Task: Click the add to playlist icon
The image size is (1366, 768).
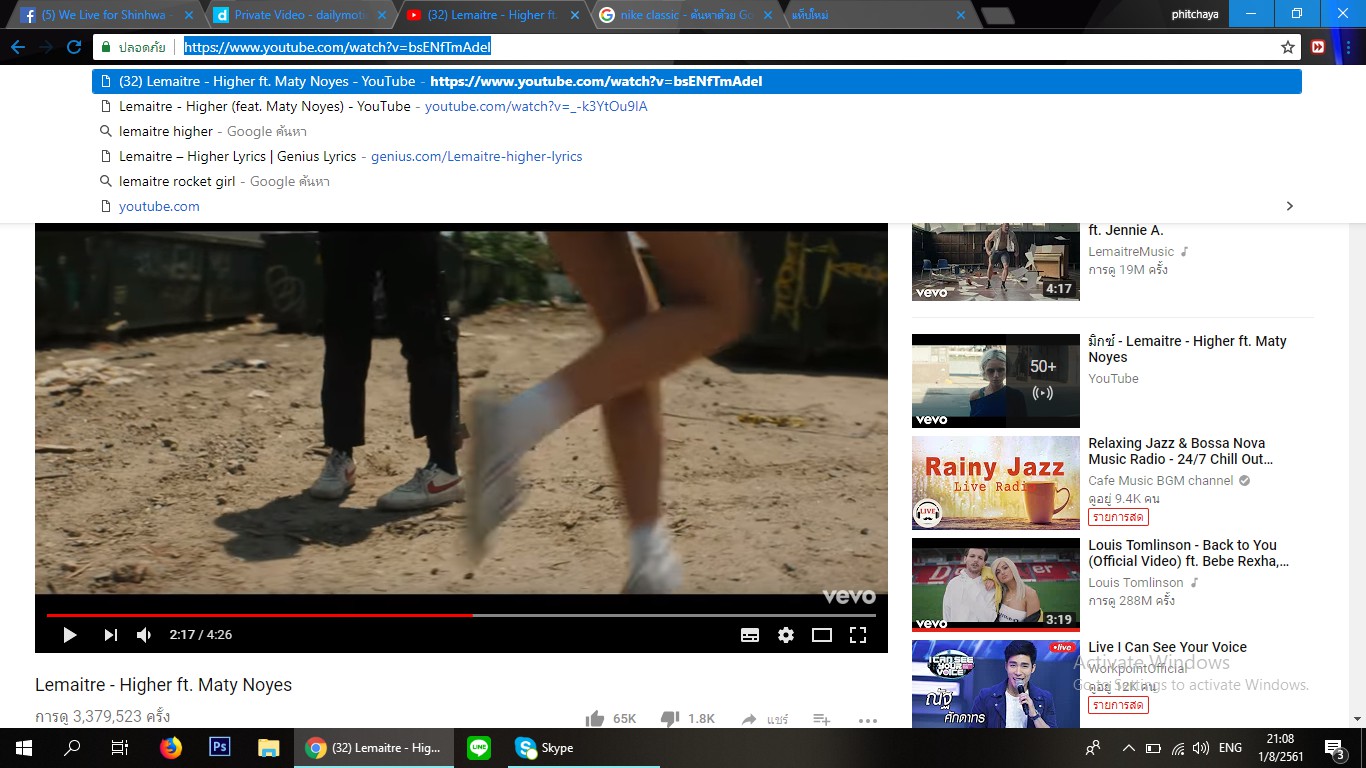Action: pos(821,719)
